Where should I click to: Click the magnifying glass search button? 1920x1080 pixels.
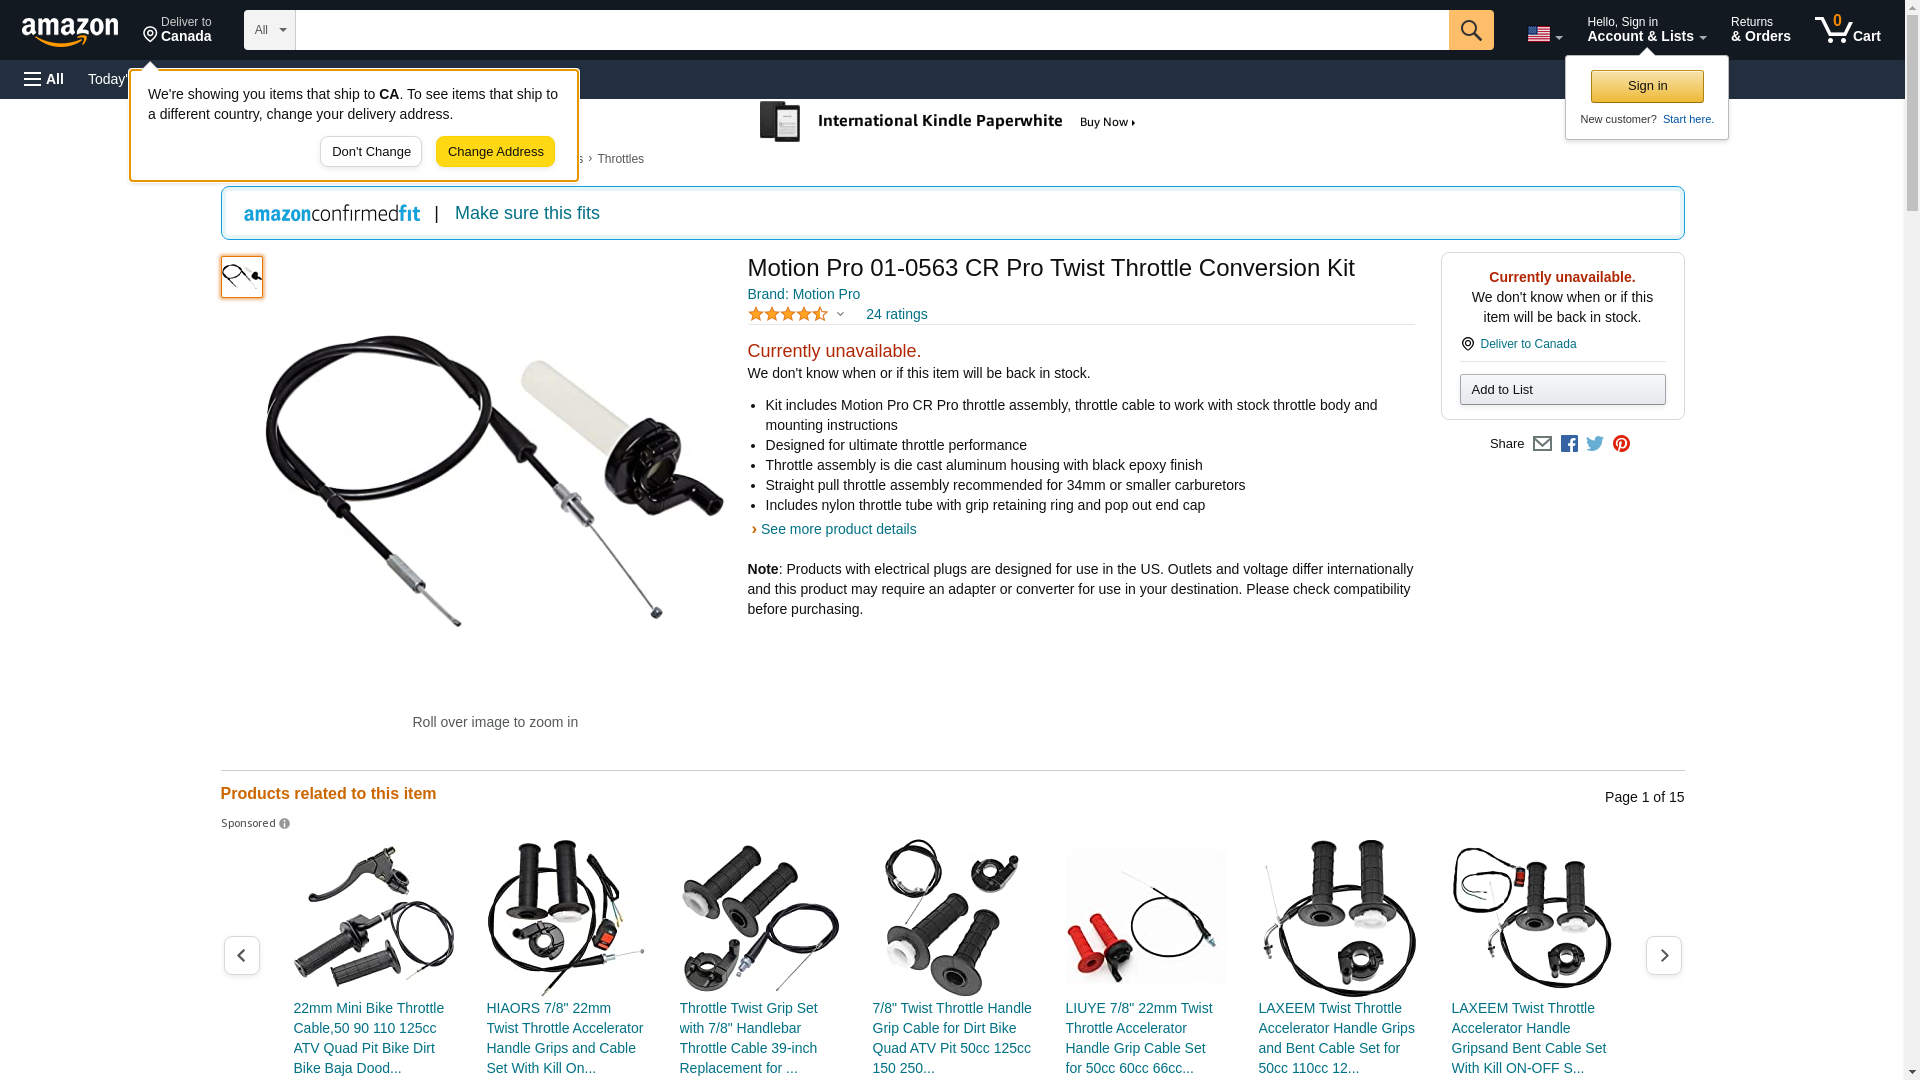pos(1471,30)
